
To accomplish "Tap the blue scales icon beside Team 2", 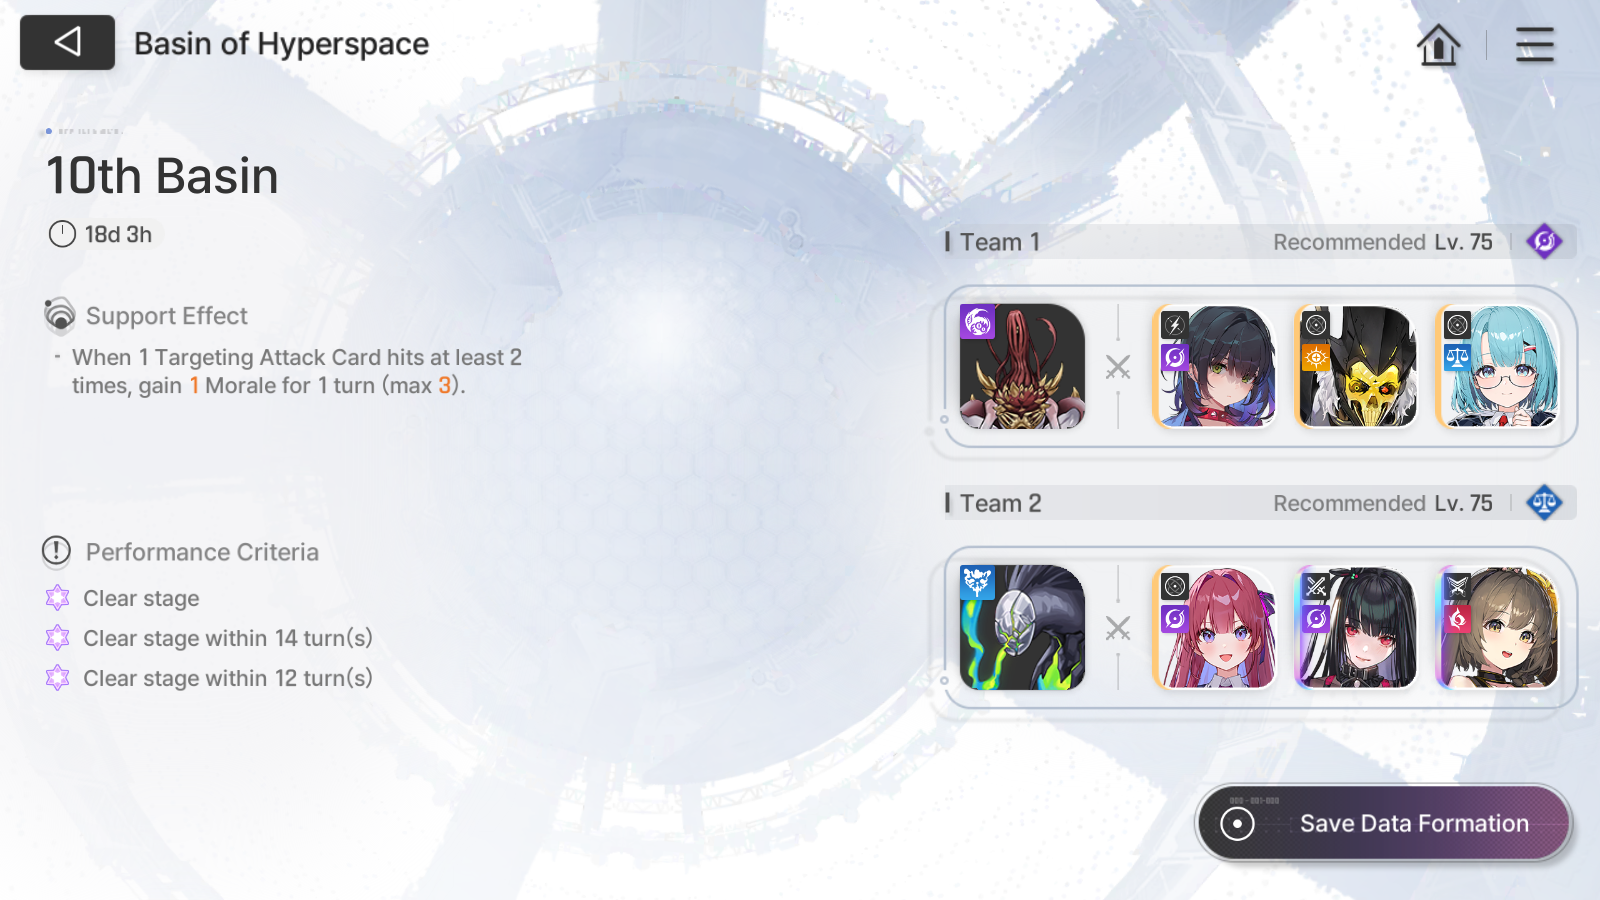I will 1544,502.
